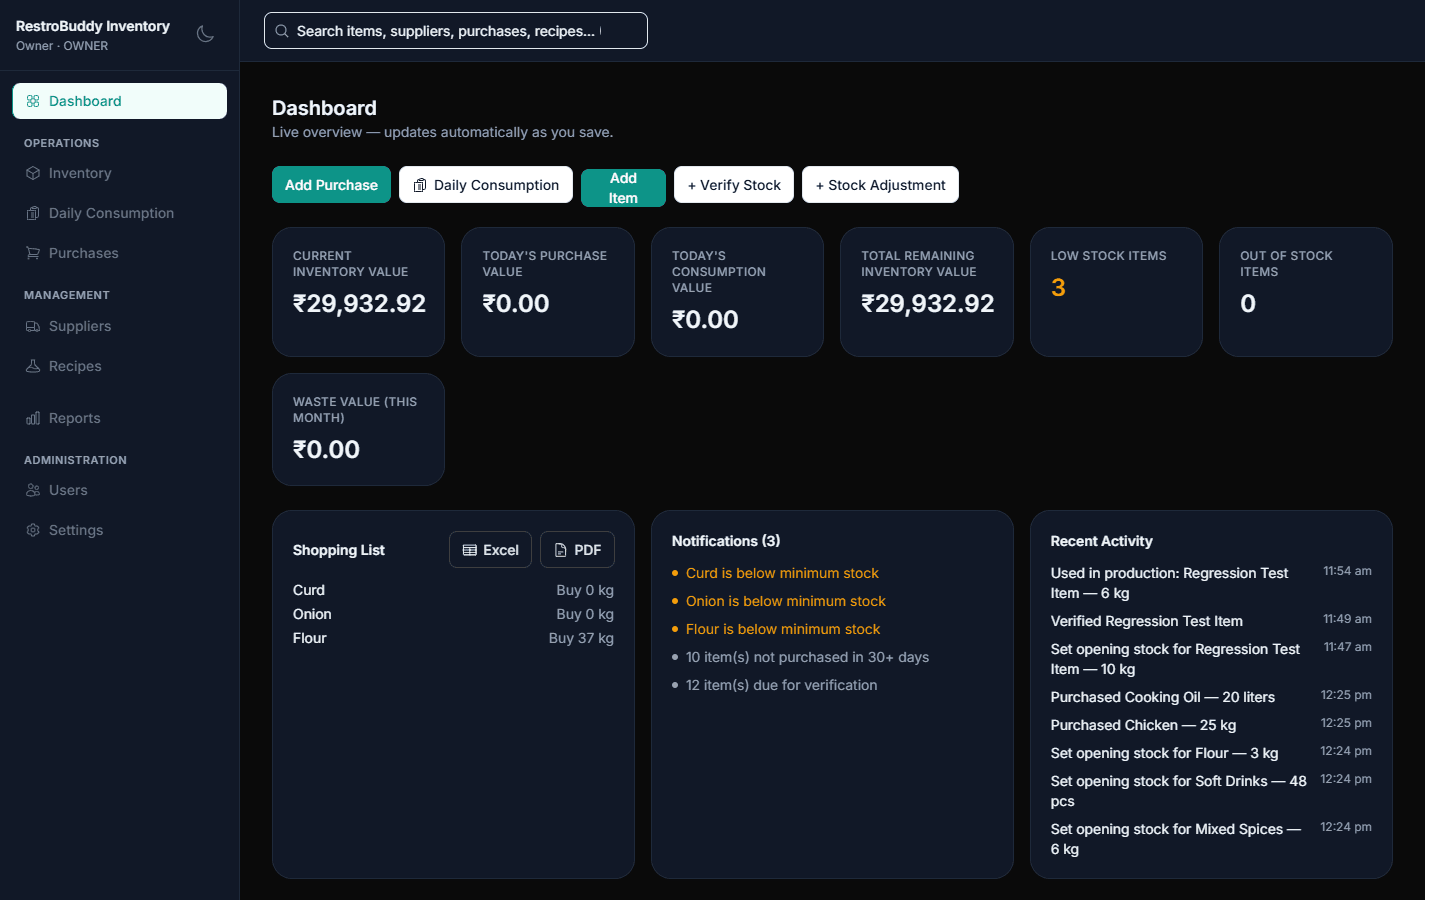Click the search magnifier icon
The image size is (1440, 900).
[x=282, y=31]
